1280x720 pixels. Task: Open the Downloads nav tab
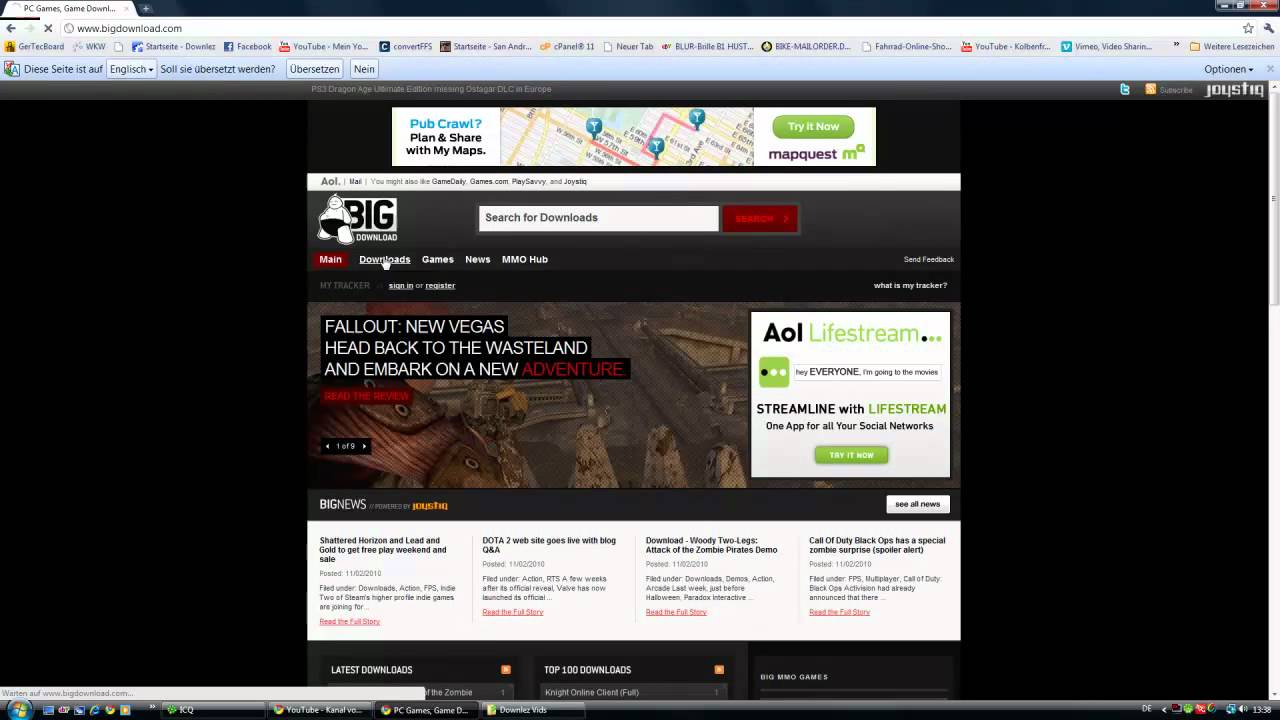[384, 259]
